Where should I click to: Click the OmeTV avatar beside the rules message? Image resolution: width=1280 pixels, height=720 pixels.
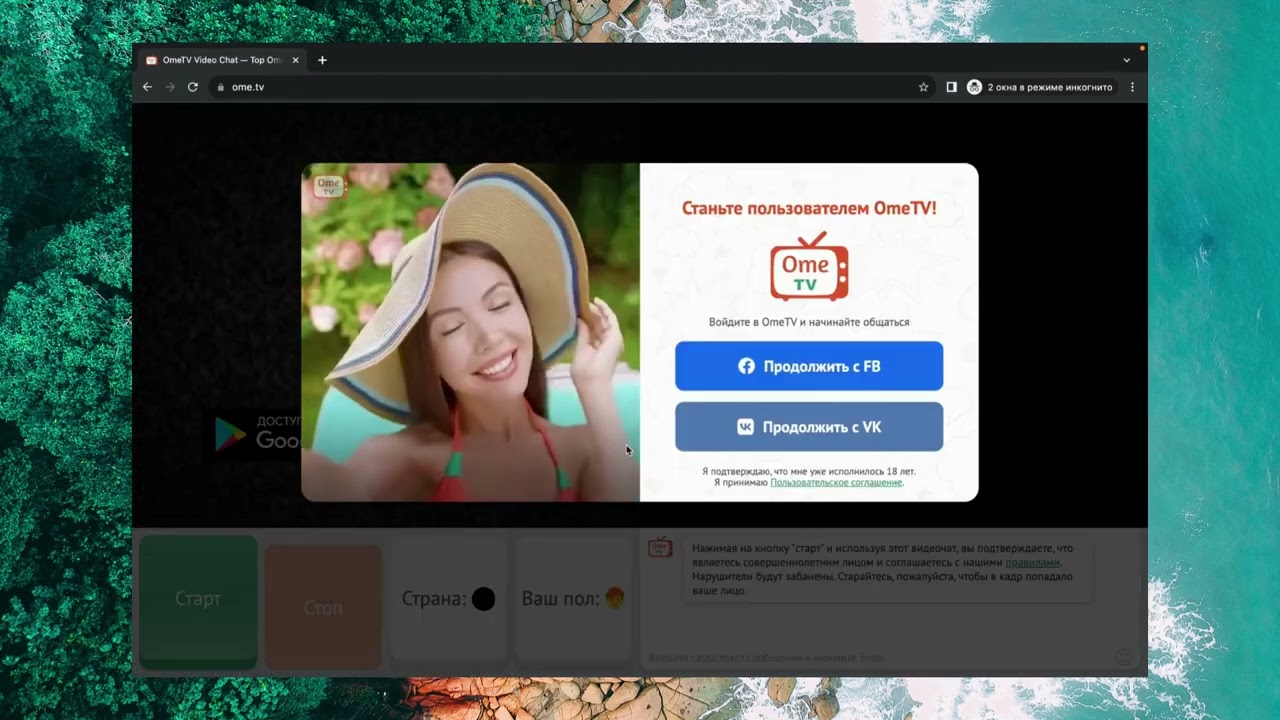pyautogui.click(x=660, y=547)
